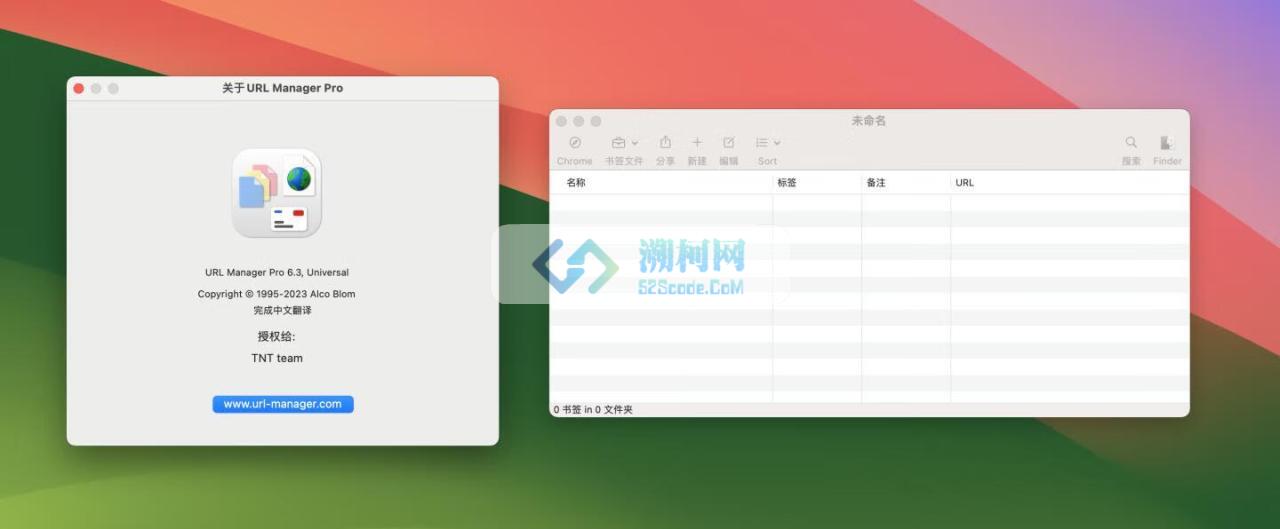The height and width of the screenshot is (529, 1280).
Task: Click the URL Manager Pro app icon
Action: 277,194
